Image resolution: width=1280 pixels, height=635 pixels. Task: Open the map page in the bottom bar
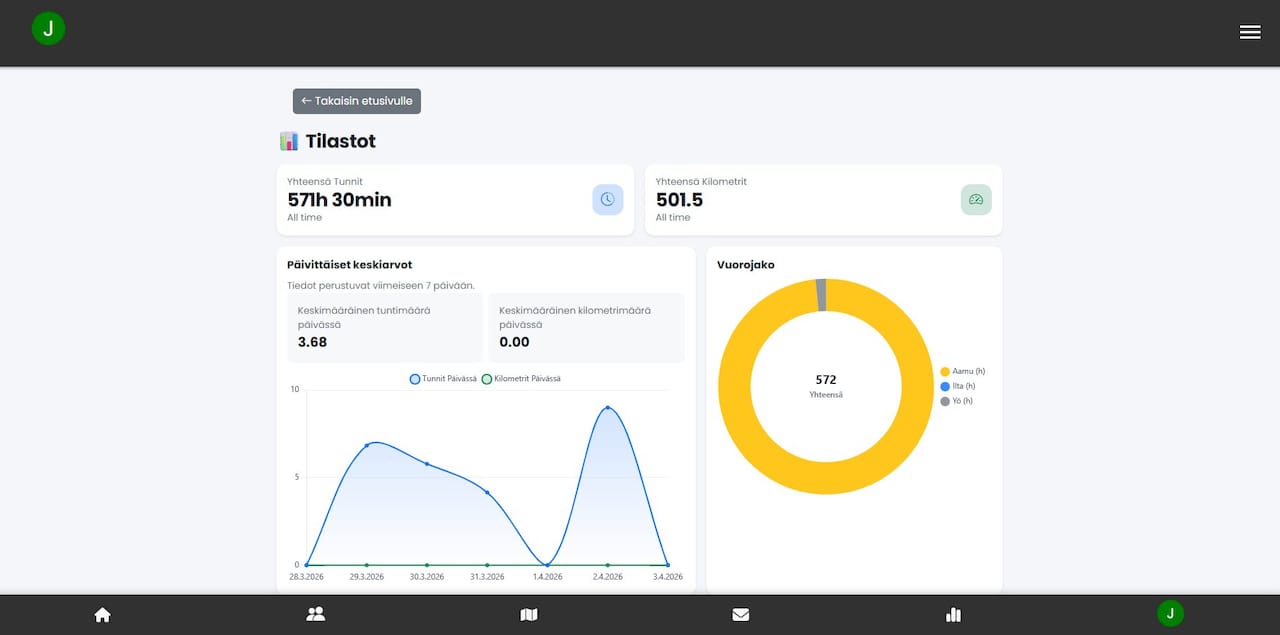click(529, 614)
